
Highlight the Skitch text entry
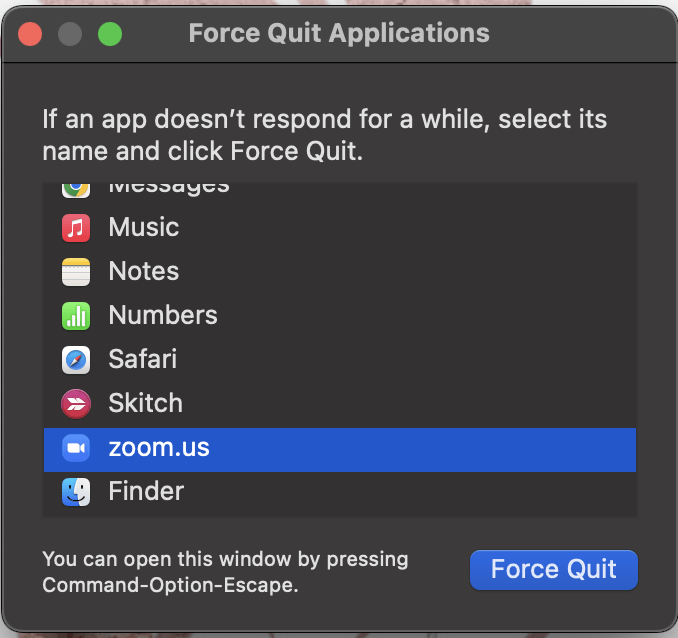click(x=146, y=403)
